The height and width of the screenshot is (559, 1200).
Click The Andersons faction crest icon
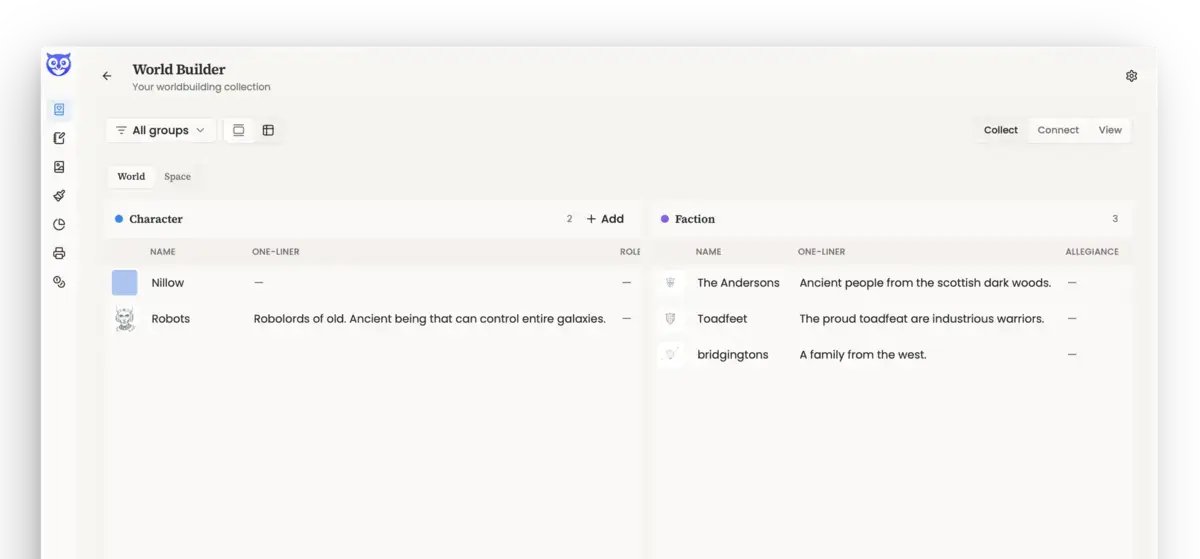[671, 283]
